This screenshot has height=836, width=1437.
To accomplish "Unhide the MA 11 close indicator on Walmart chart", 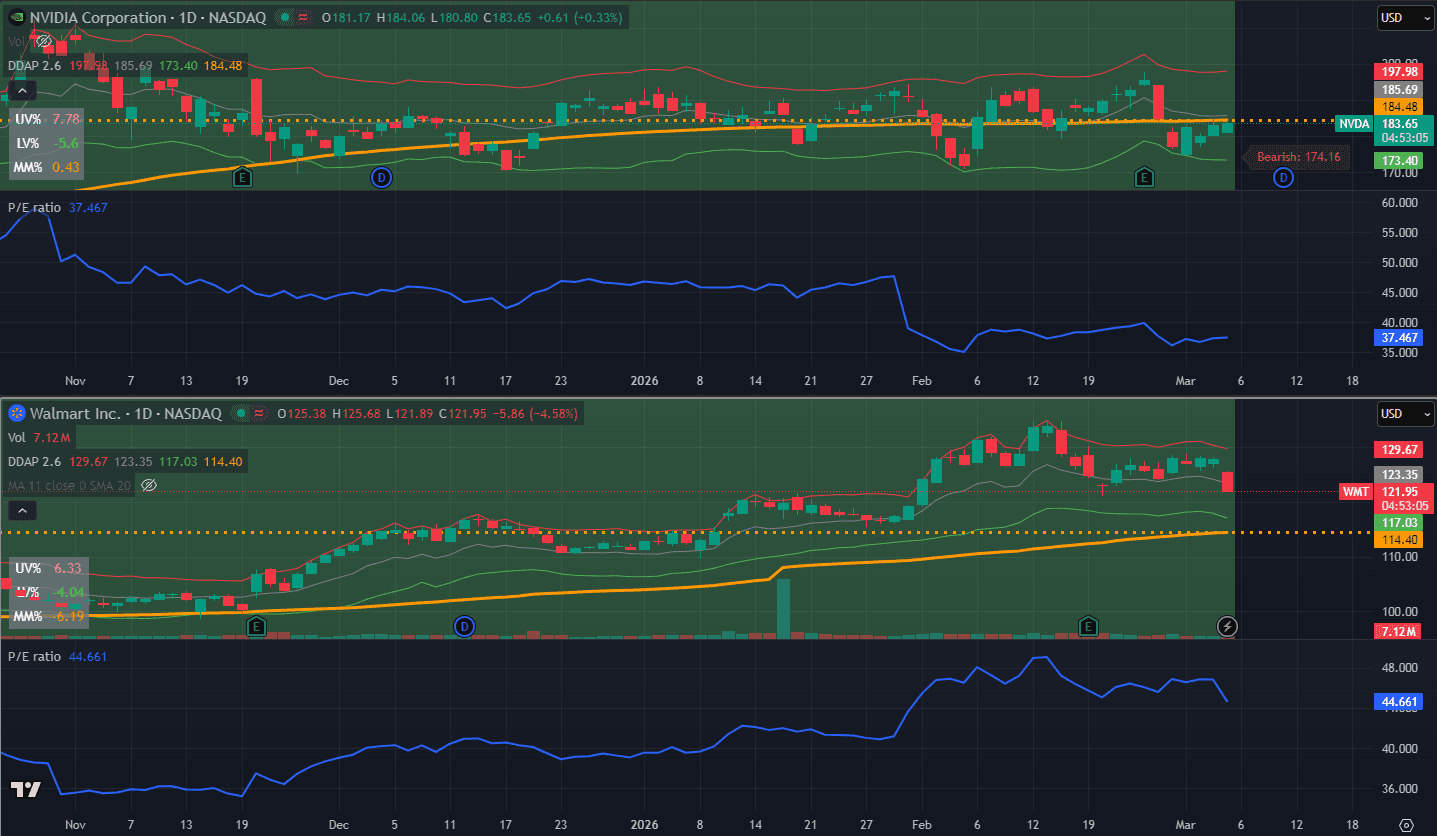I will click(x=149, y=485).
